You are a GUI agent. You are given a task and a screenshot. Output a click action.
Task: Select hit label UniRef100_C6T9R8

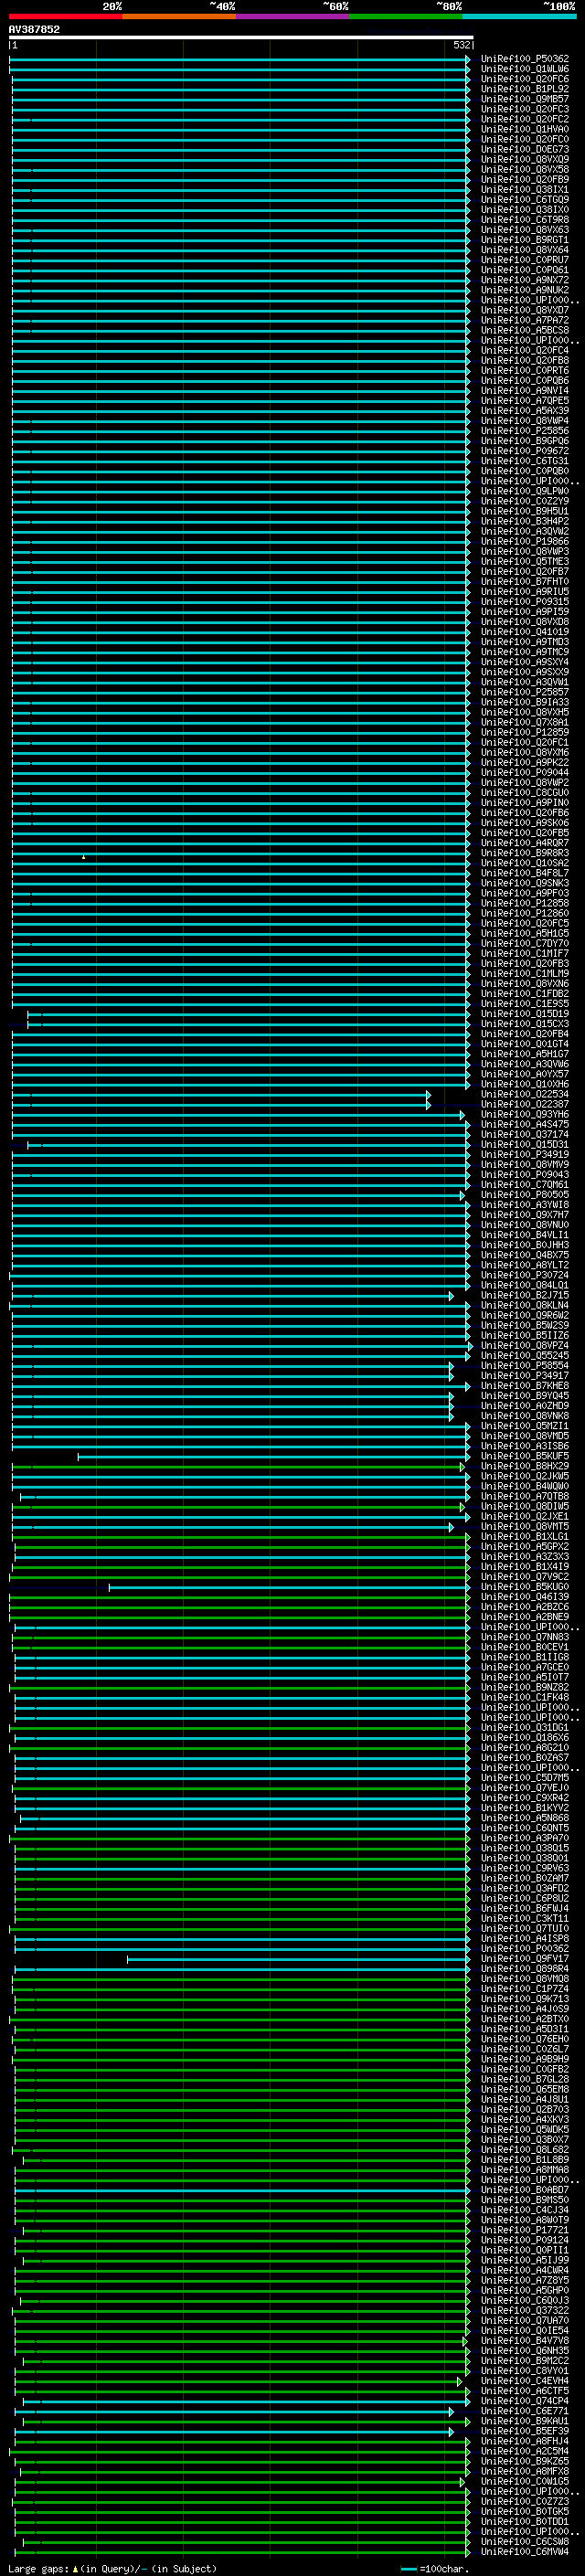click(525, 220)
